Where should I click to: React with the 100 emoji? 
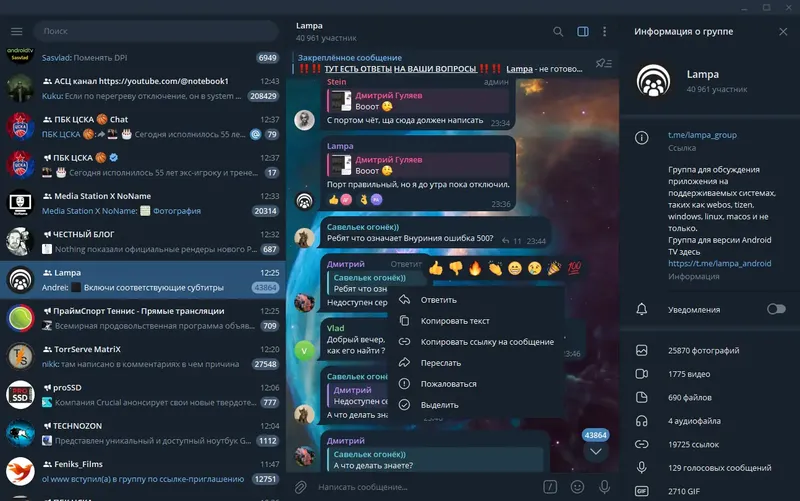pos(574,268)
